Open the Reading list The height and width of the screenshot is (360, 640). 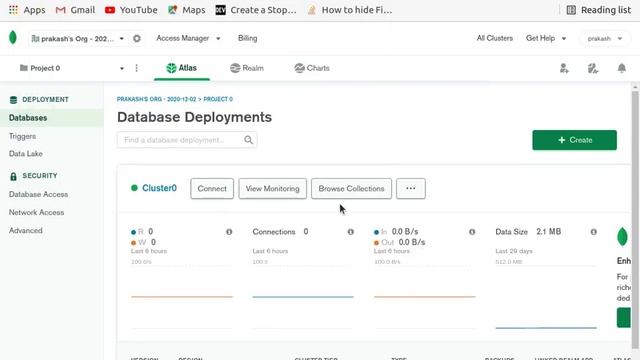(x=599, y=10)
